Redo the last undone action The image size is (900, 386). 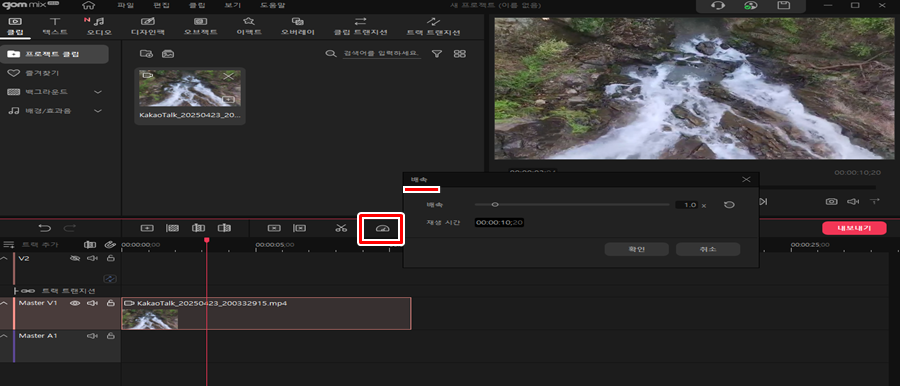(x=69, y=228)
